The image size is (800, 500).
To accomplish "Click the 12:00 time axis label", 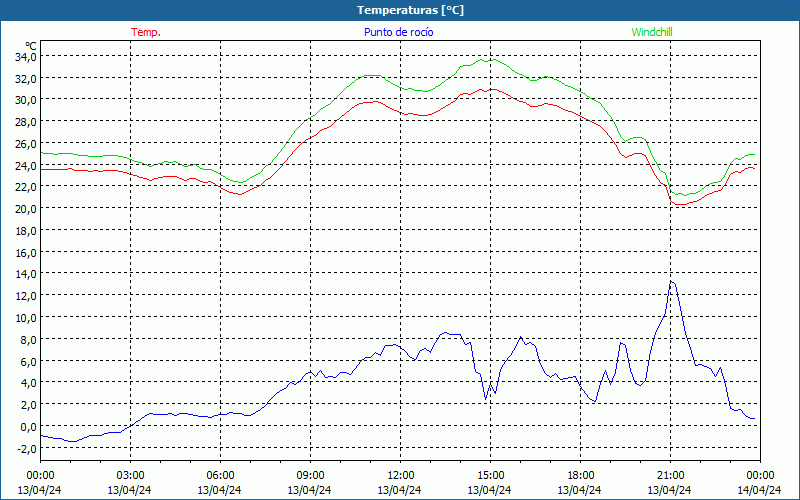I will pos(401,476).
